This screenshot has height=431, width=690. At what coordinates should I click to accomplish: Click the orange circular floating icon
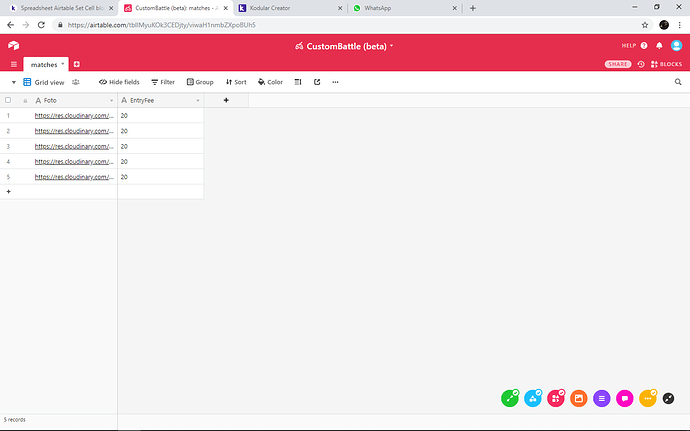point(579,398)
